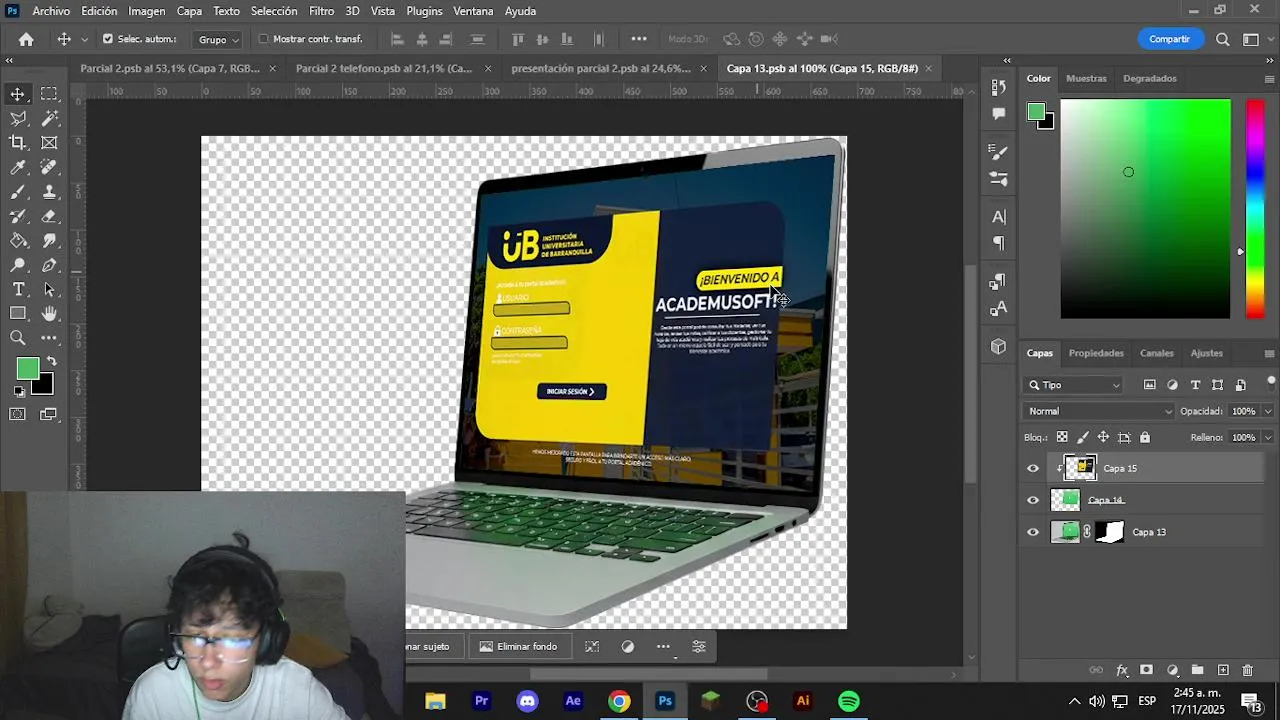Hide the Capa 14 layer
This screenshot has width=1280, height=720.
click(1033, 500)
